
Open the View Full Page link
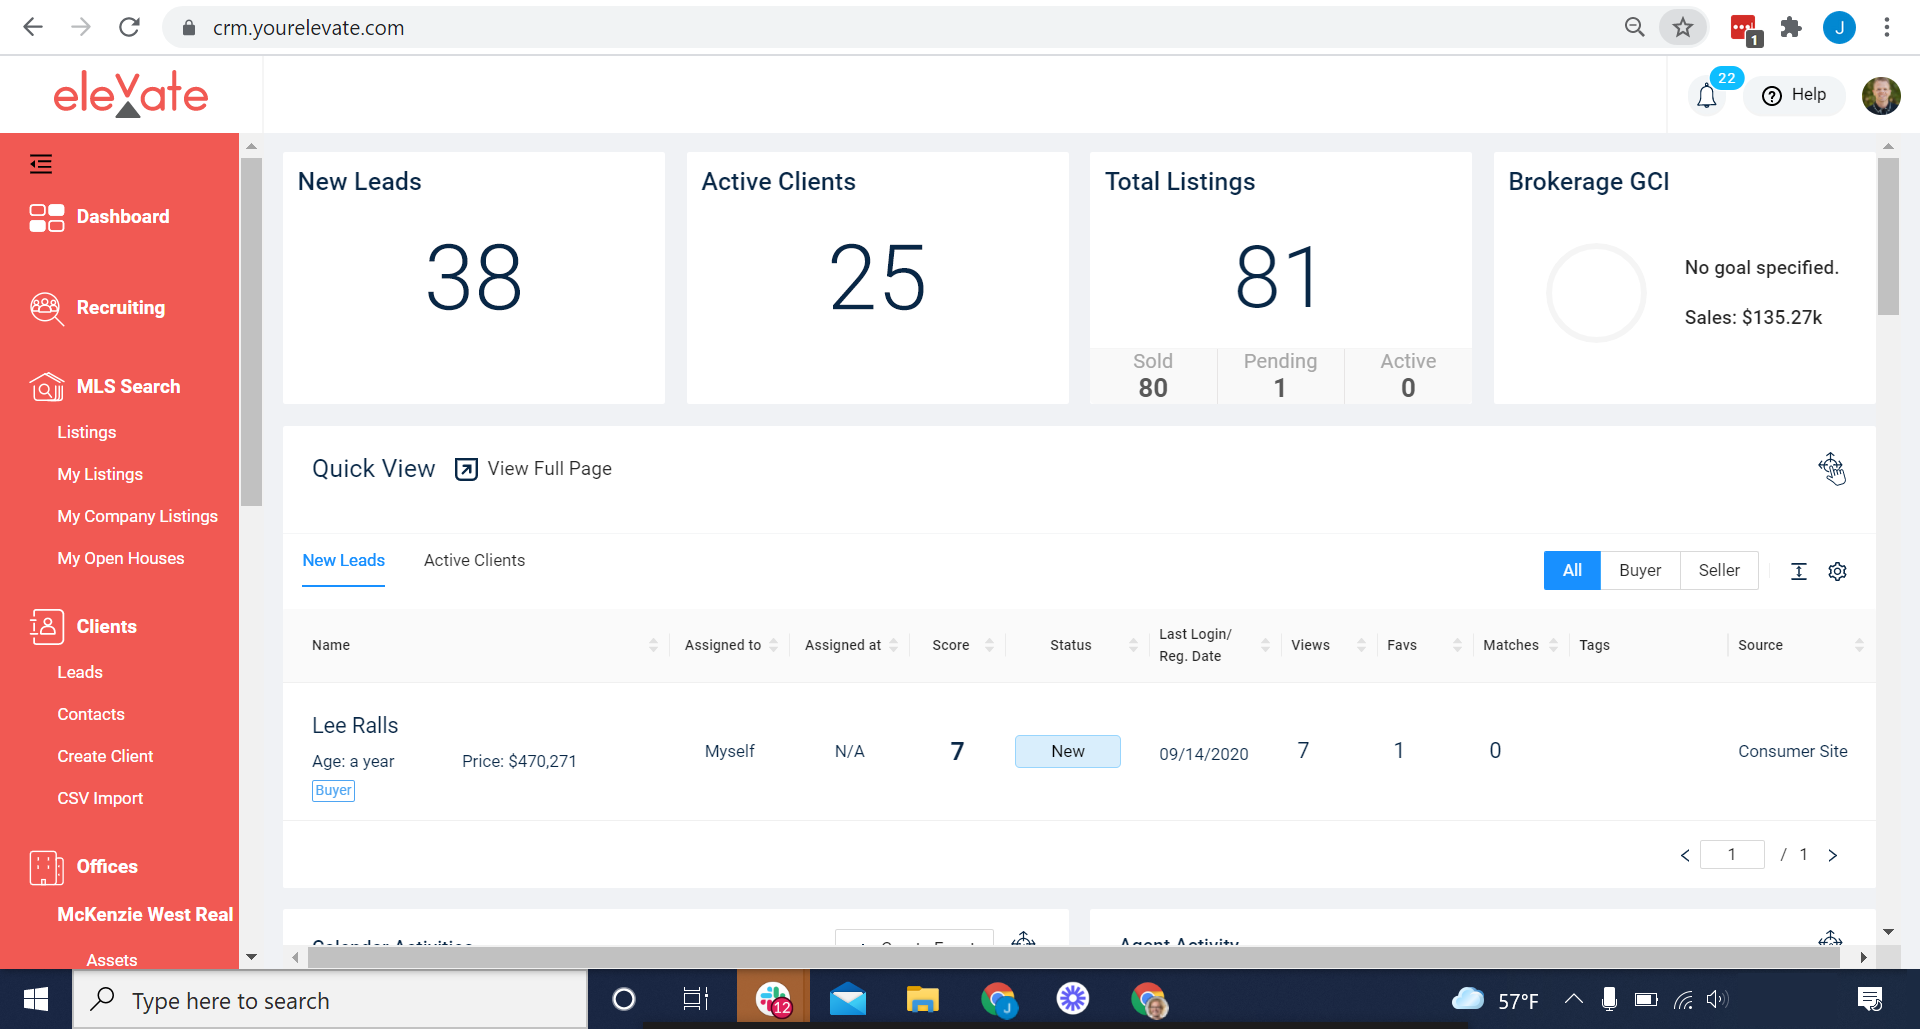coord(549,468)
